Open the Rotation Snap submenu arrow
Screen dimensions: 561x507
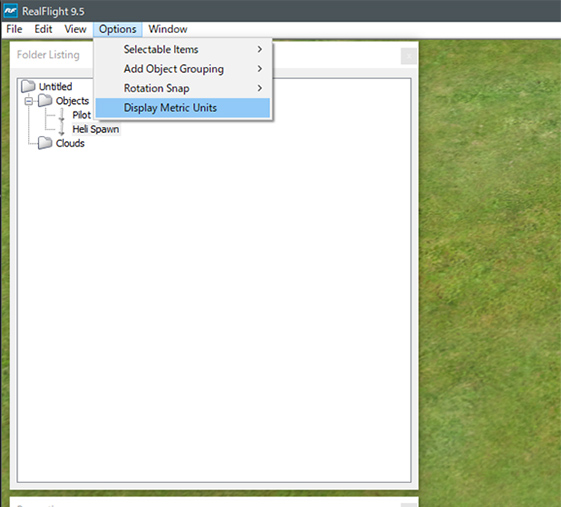tap(260, 88)
